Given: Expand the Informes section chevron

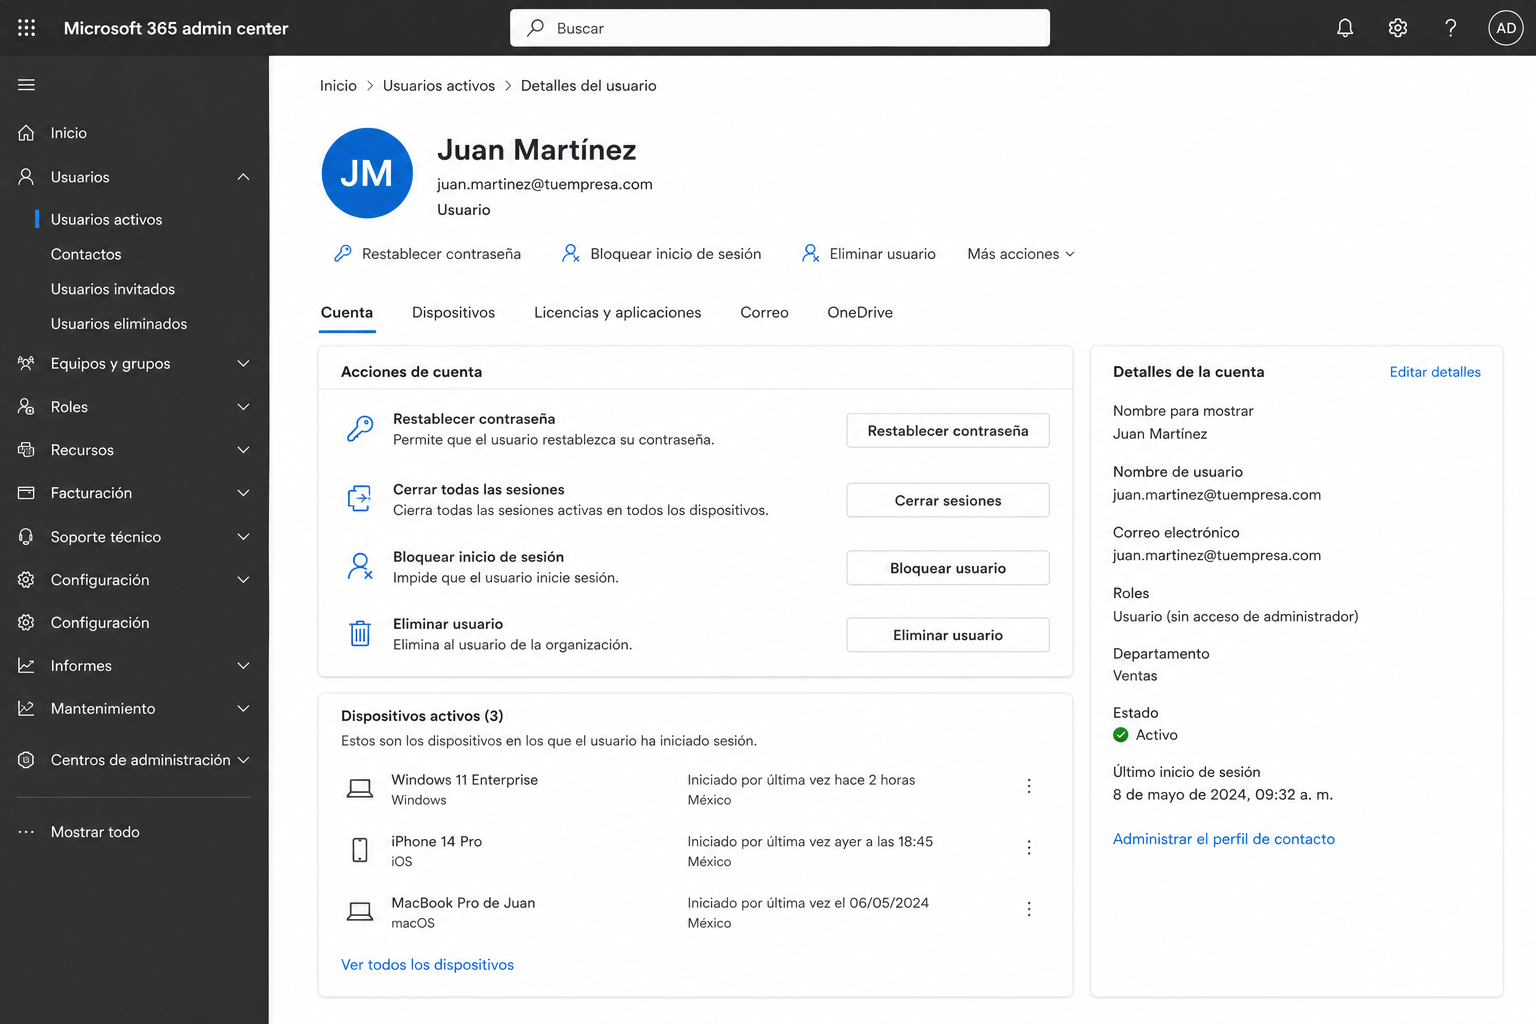Looking at the screenshot, I should [243, 666].
